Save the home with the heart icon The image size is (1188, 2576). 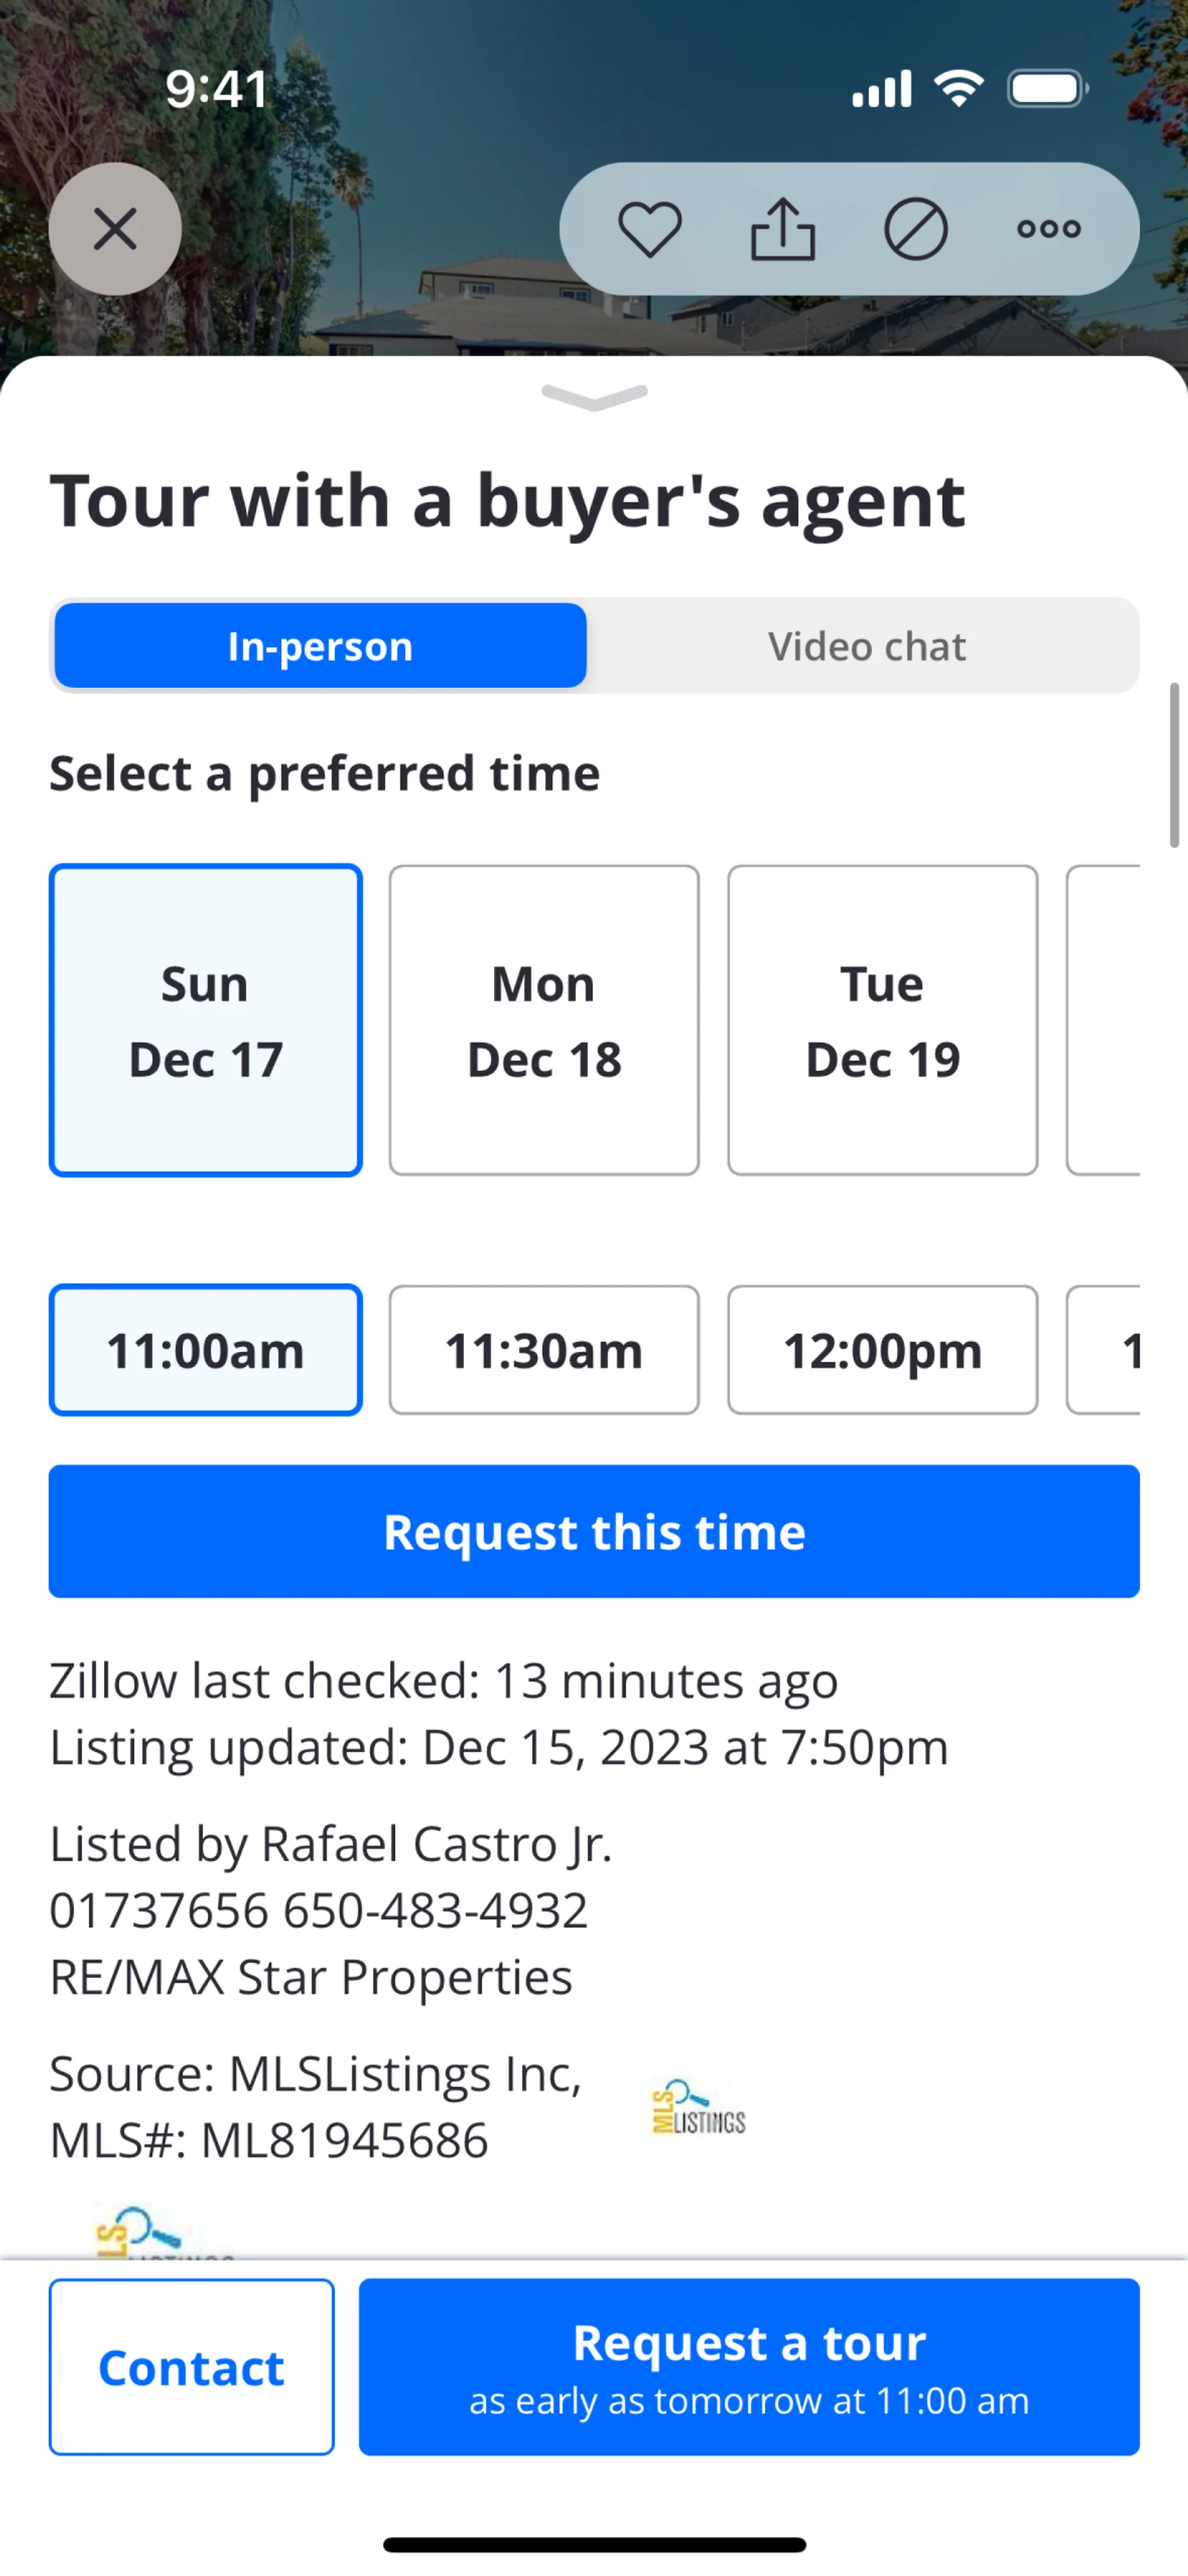(650, 229)
